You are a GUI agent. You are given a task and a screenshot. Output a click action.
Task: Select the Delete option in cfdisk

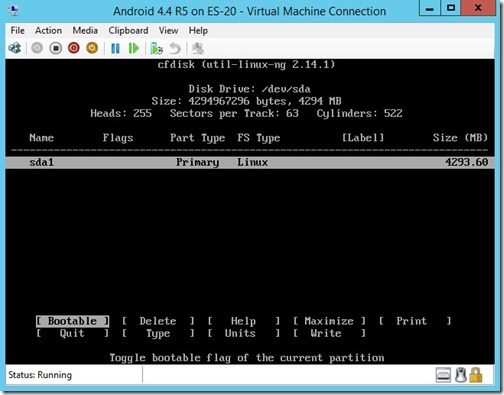click(158, 321)
